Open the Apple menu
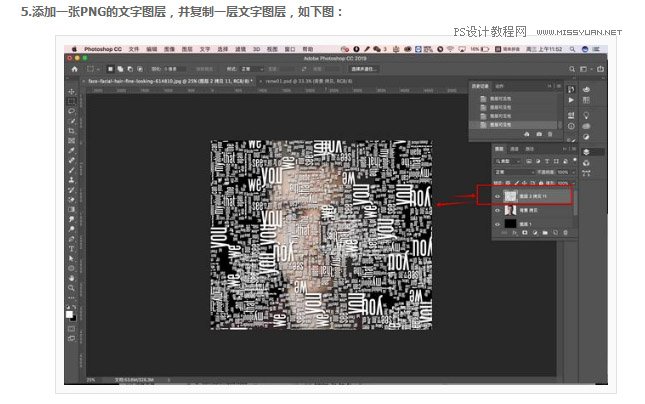This screenshot has height=404, width=645. click(x=74, y=49)
